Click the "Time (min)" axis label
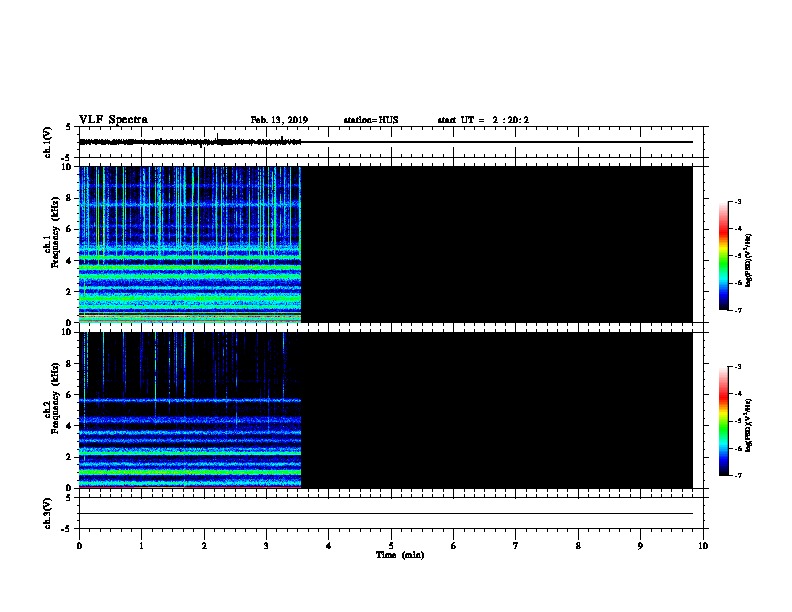The width and height of the screenshot is (792, 612). pyautogui.click(x=400, y=555)
